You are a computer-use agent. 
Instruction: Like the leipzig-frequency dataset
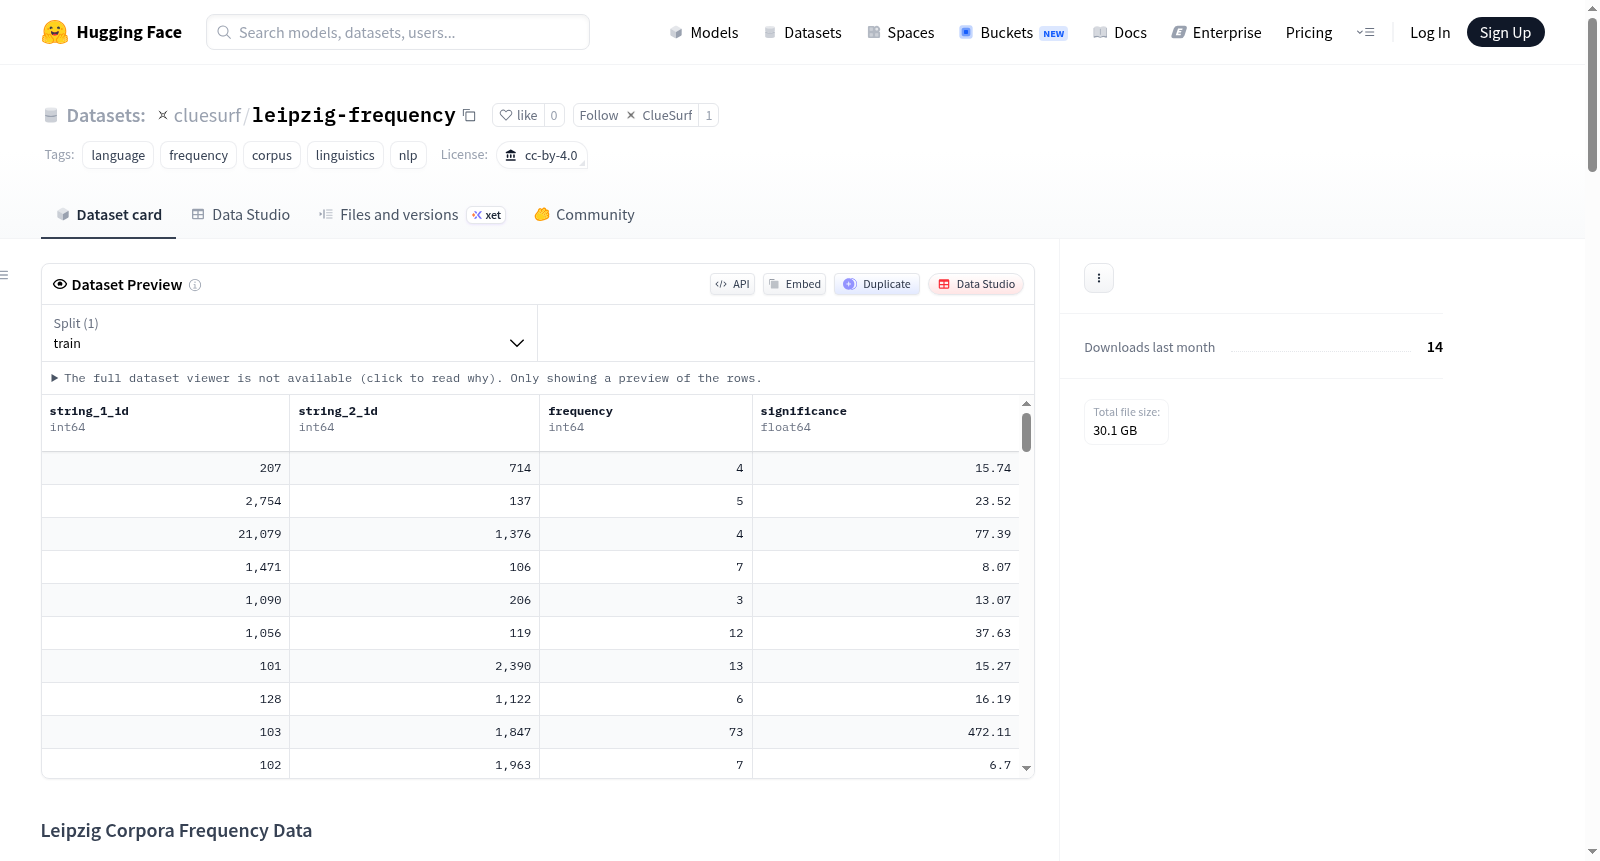tap(518, 115)
